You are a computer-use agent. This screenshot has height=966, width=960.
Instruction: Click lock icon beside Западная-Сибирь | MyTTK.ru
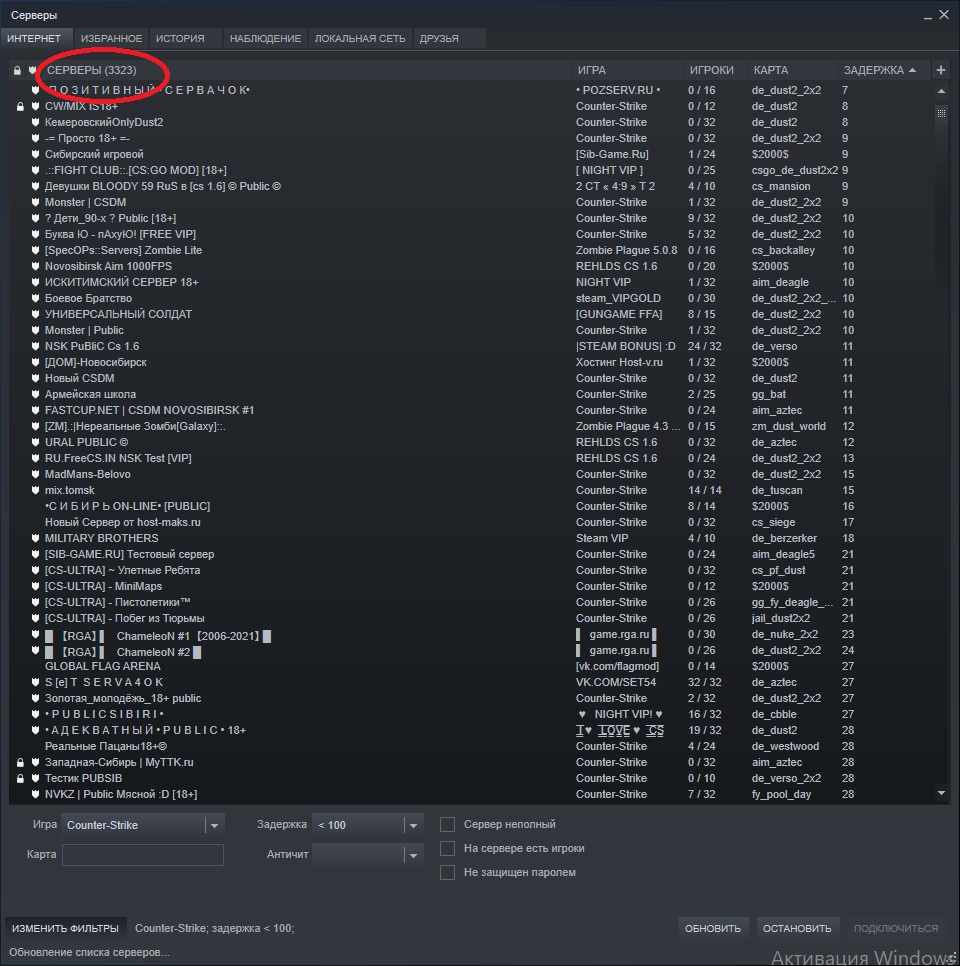(20, 763)
